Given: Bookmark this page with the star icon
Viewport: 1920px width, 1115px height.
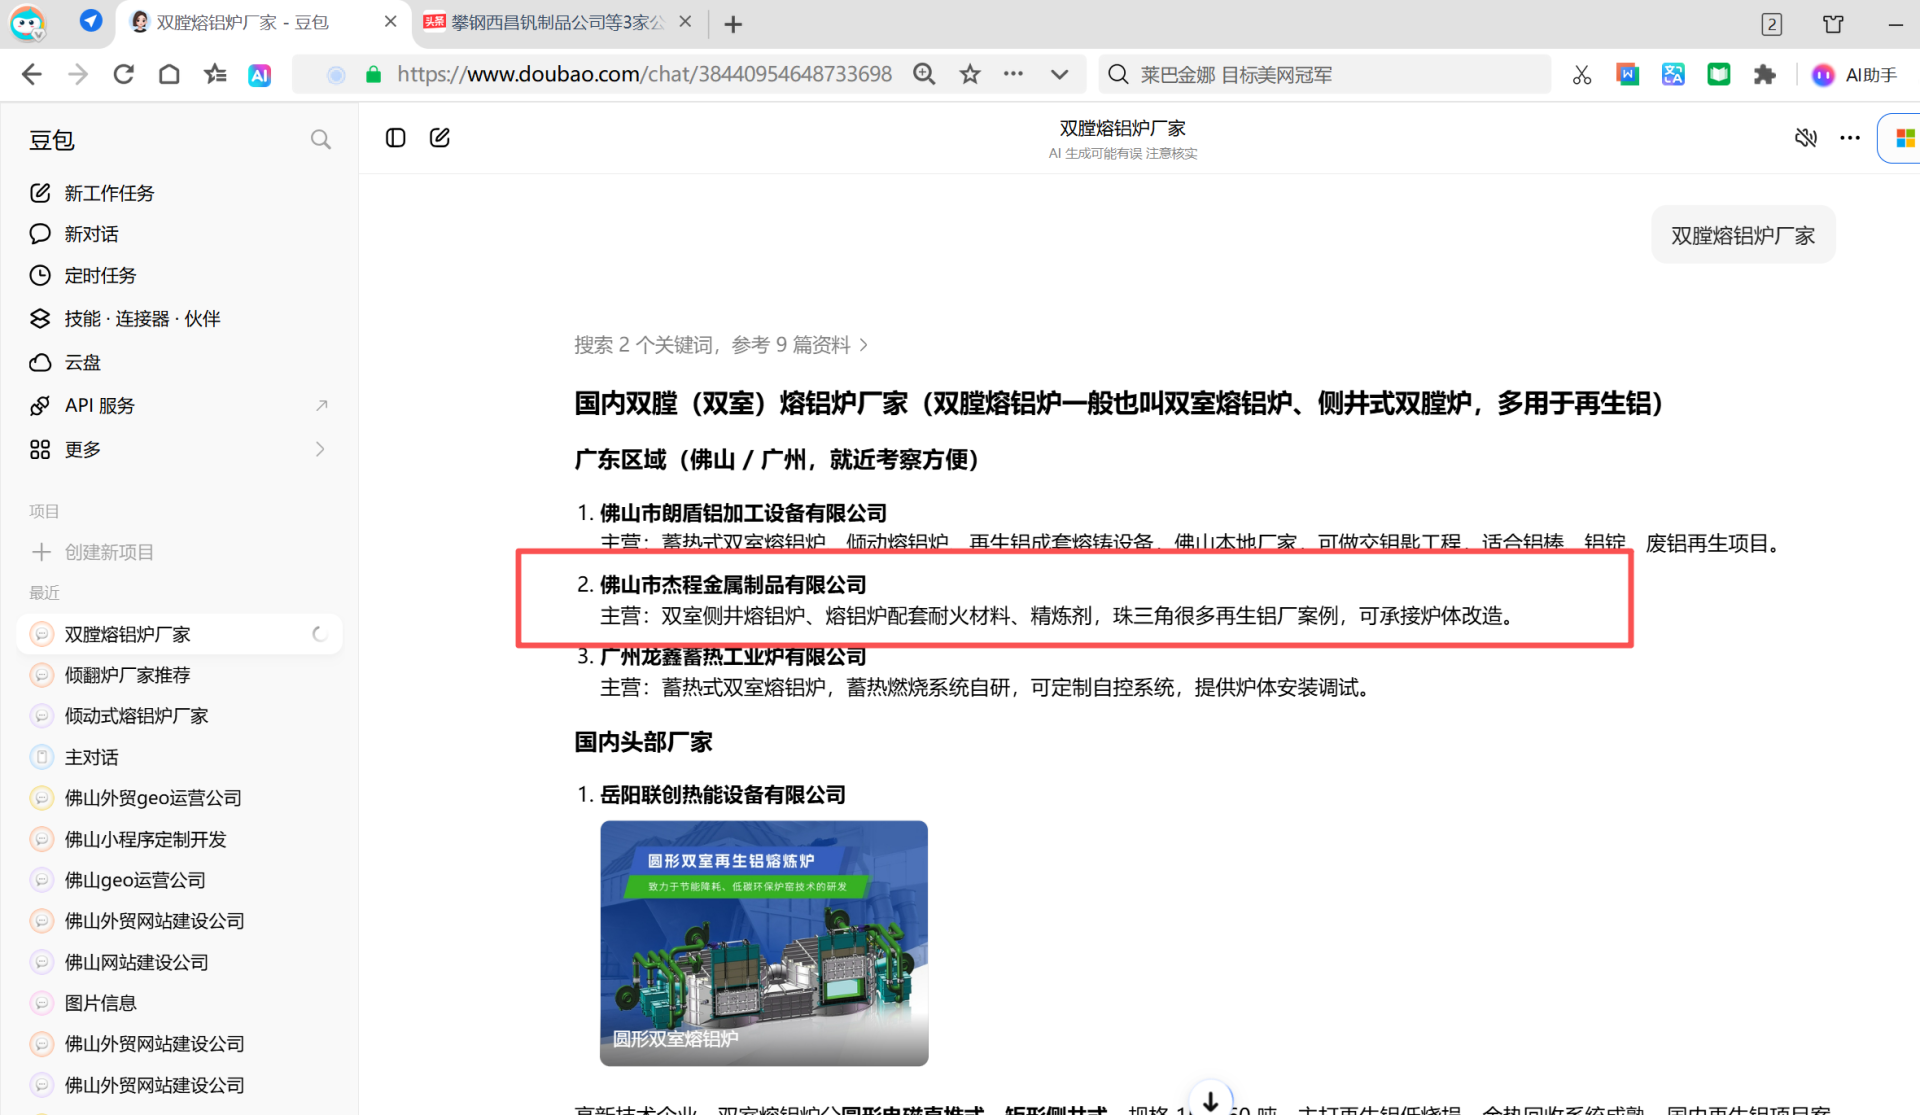Looking at the screenshot, I should 969,74.
